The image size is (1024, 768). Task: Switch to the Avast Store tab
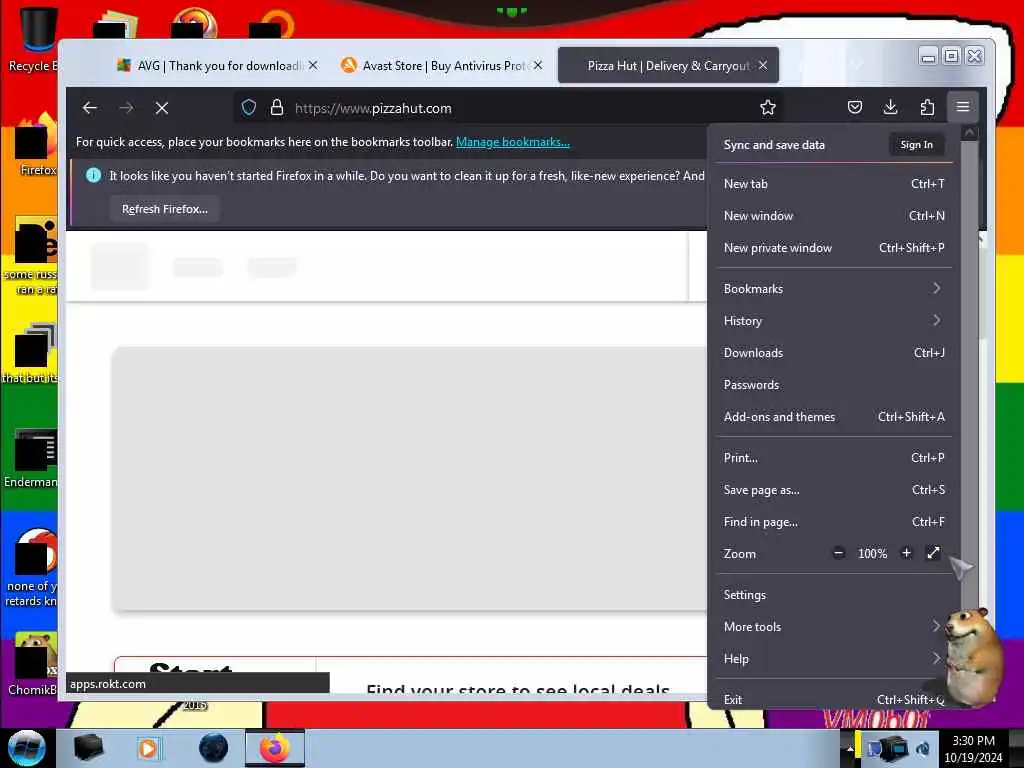pos(442,65)
